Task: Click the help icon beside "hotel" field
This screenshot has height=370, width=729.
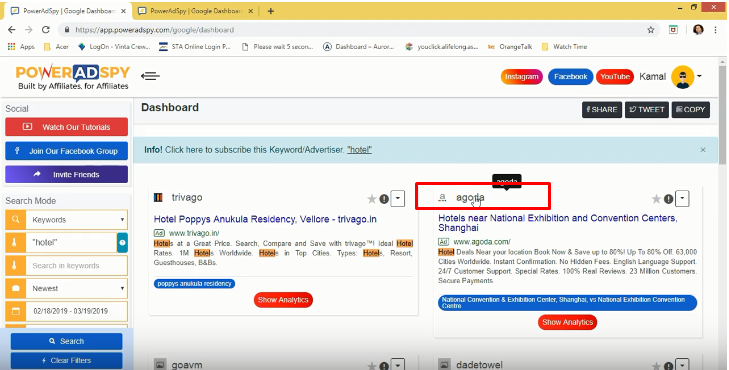Action: coord(122,243)
